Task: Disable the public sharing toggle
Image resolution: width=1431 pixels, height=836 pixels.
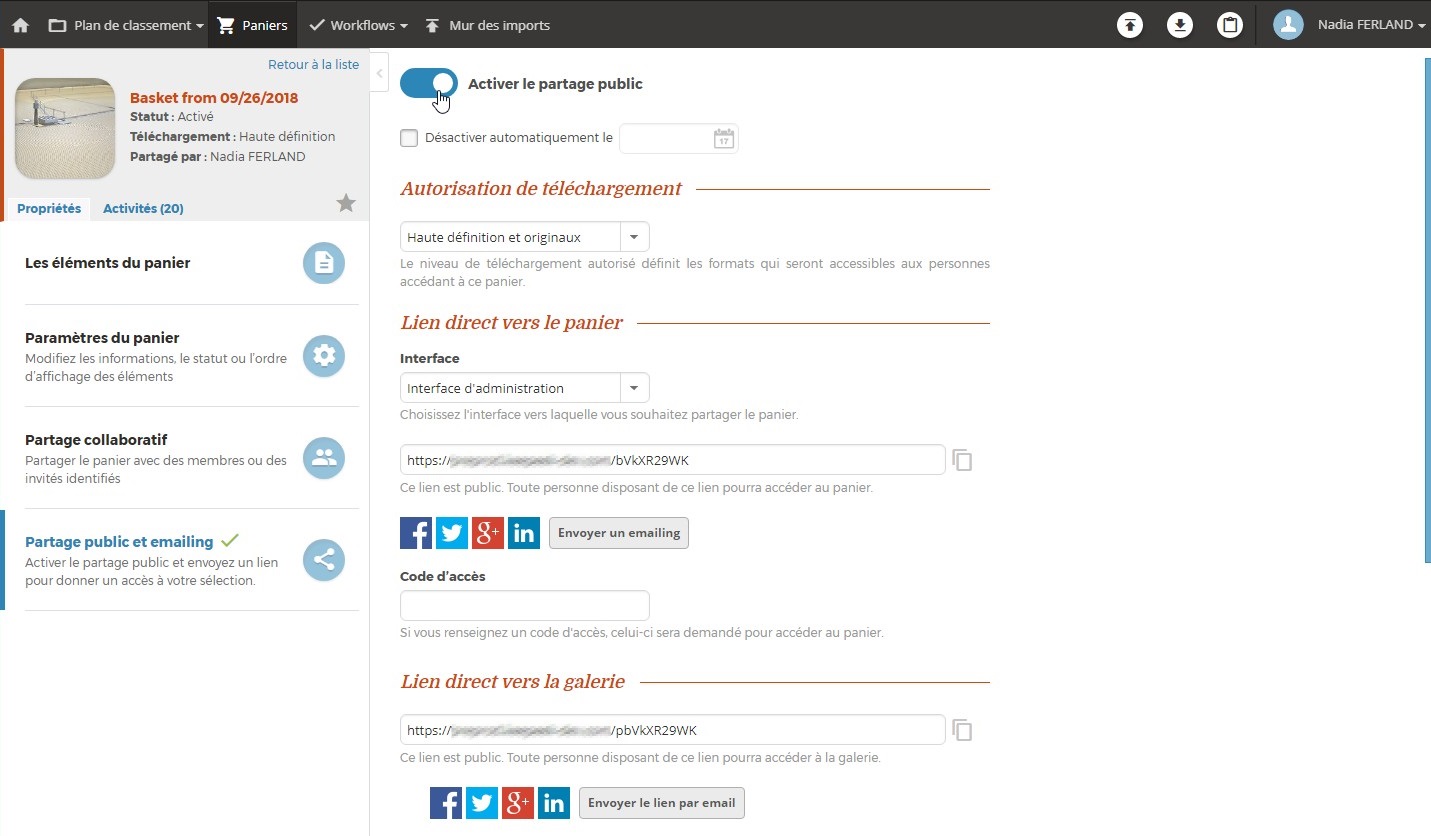Action: click(x=429, y=84)
